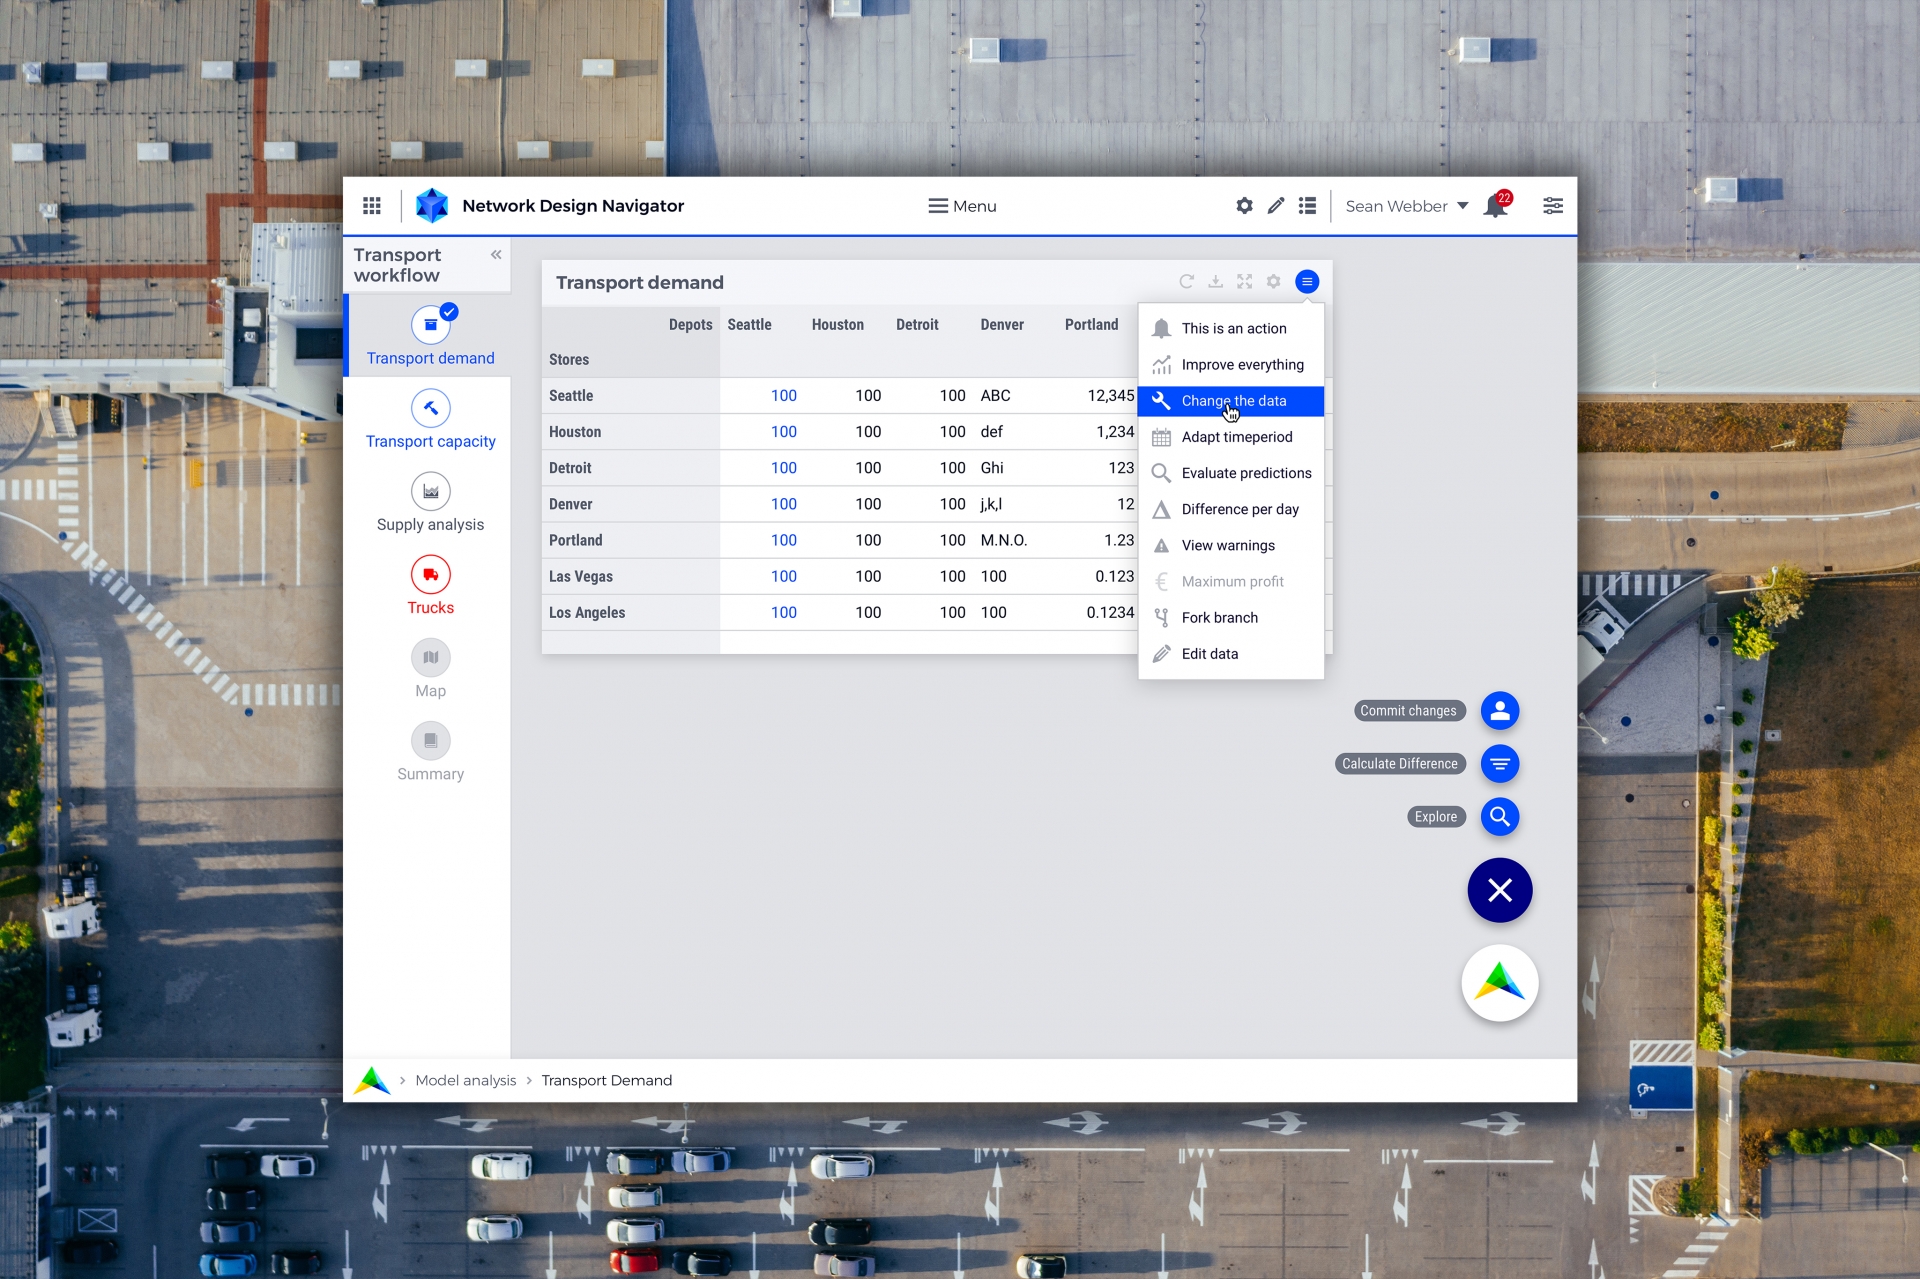
Task: Open the notifications bell with 22 badge
Action: pos(1496,206)
